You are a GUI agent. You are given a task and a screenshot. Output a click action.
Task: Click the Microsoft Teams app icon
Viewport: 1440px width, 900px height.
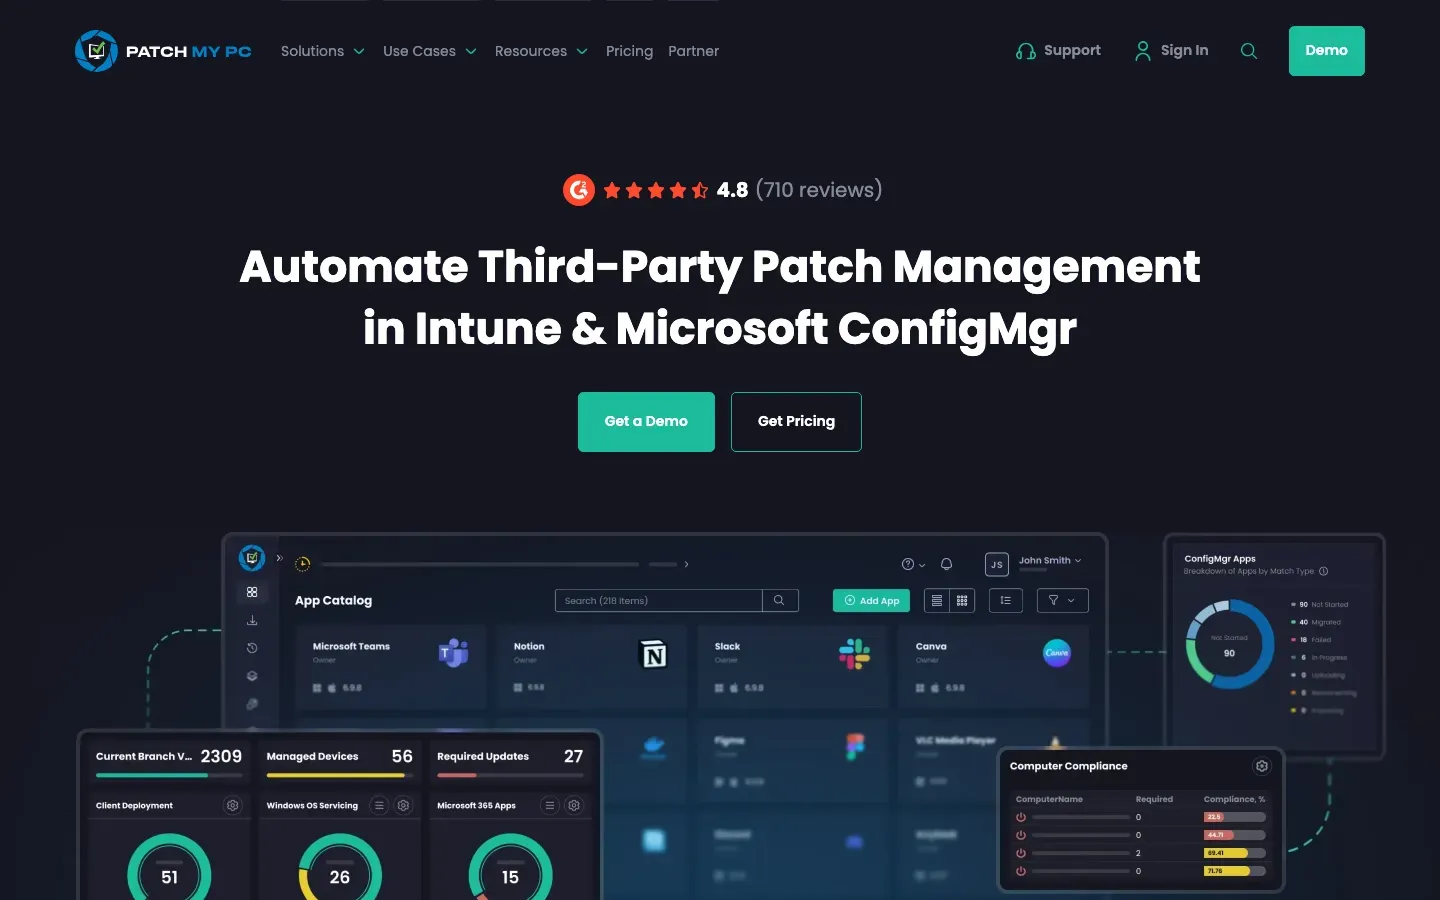tap(454, 653)
